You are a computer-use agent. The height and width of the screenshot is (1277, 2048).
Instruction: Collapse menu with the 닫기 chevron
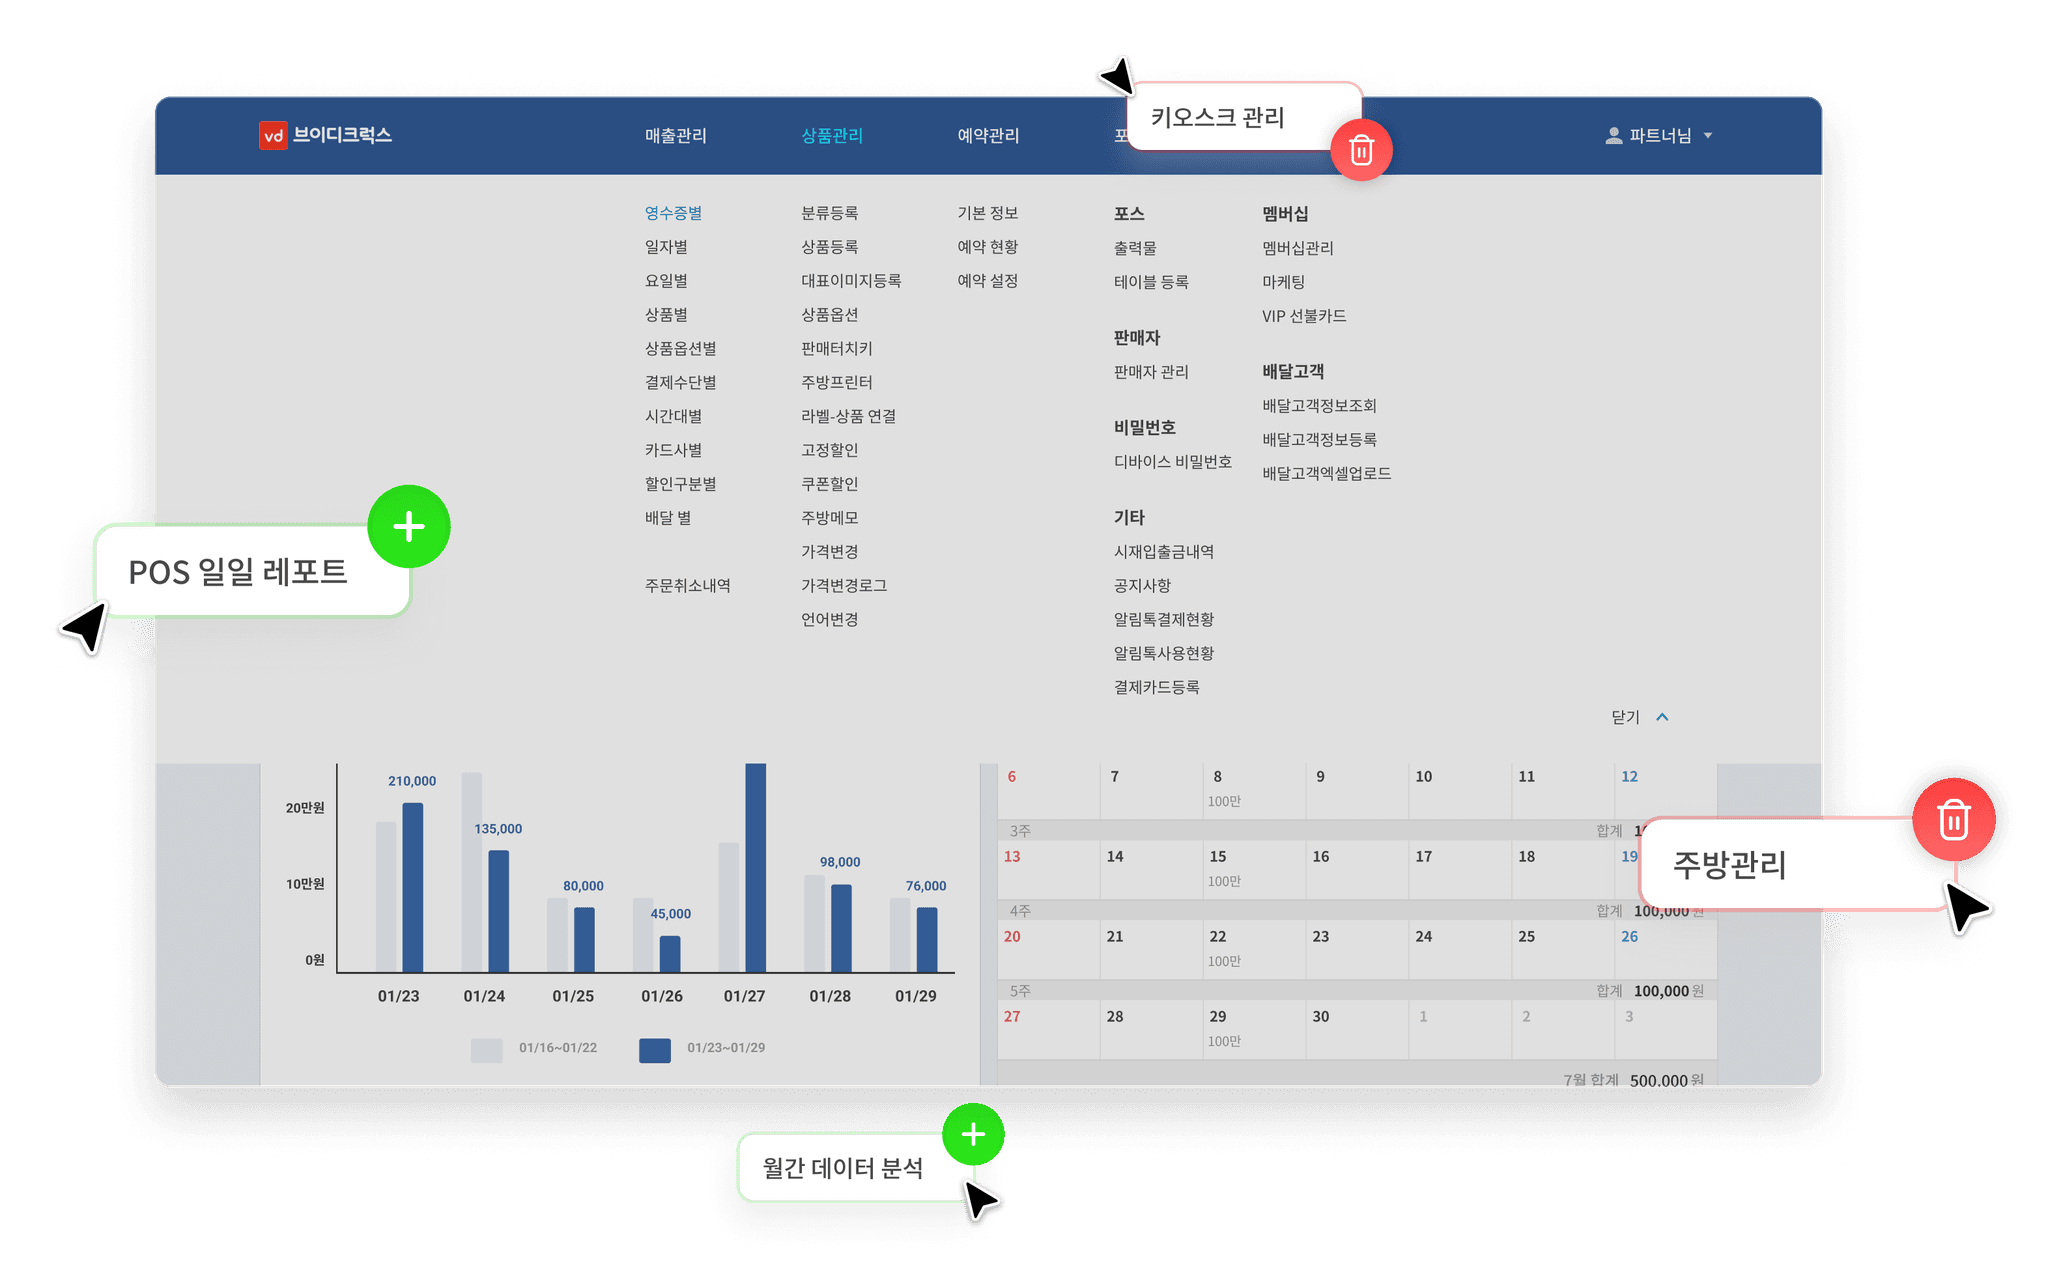coord(1662,717)
